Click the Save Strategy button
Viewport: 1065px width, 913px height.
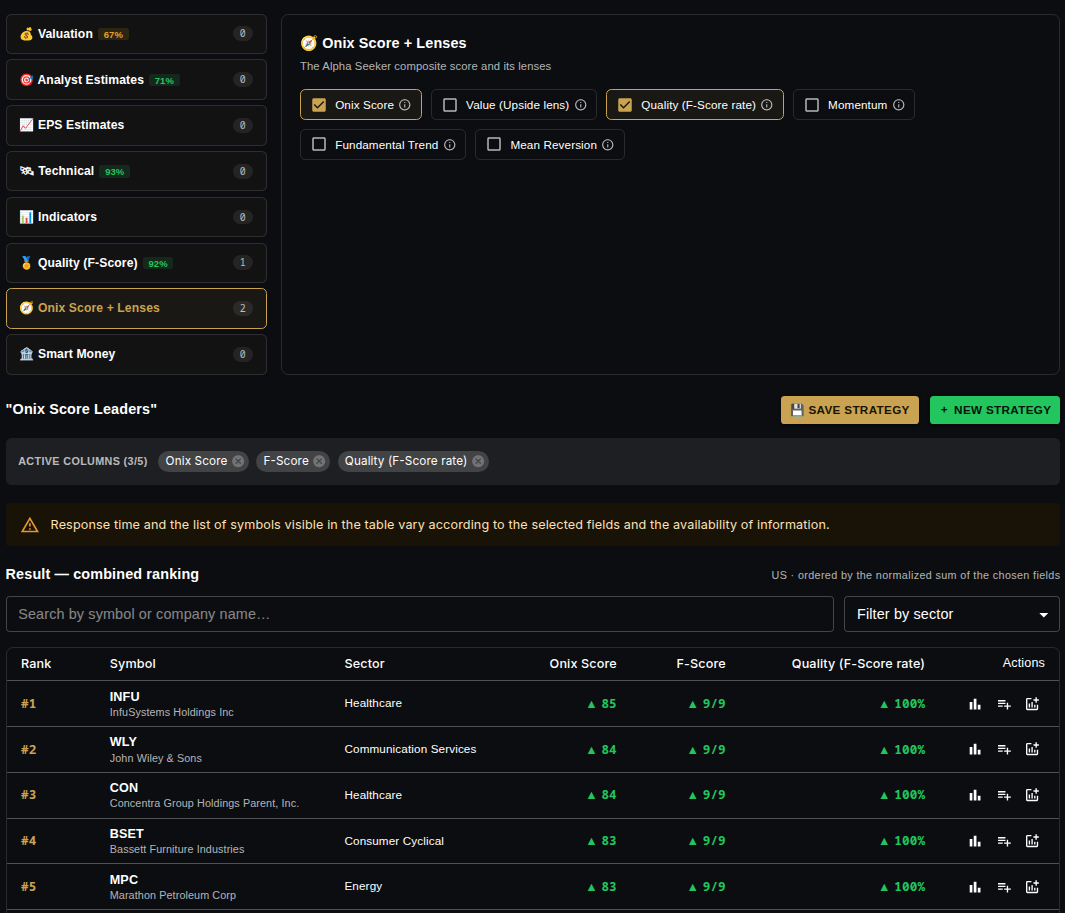[x=850, y=410]
